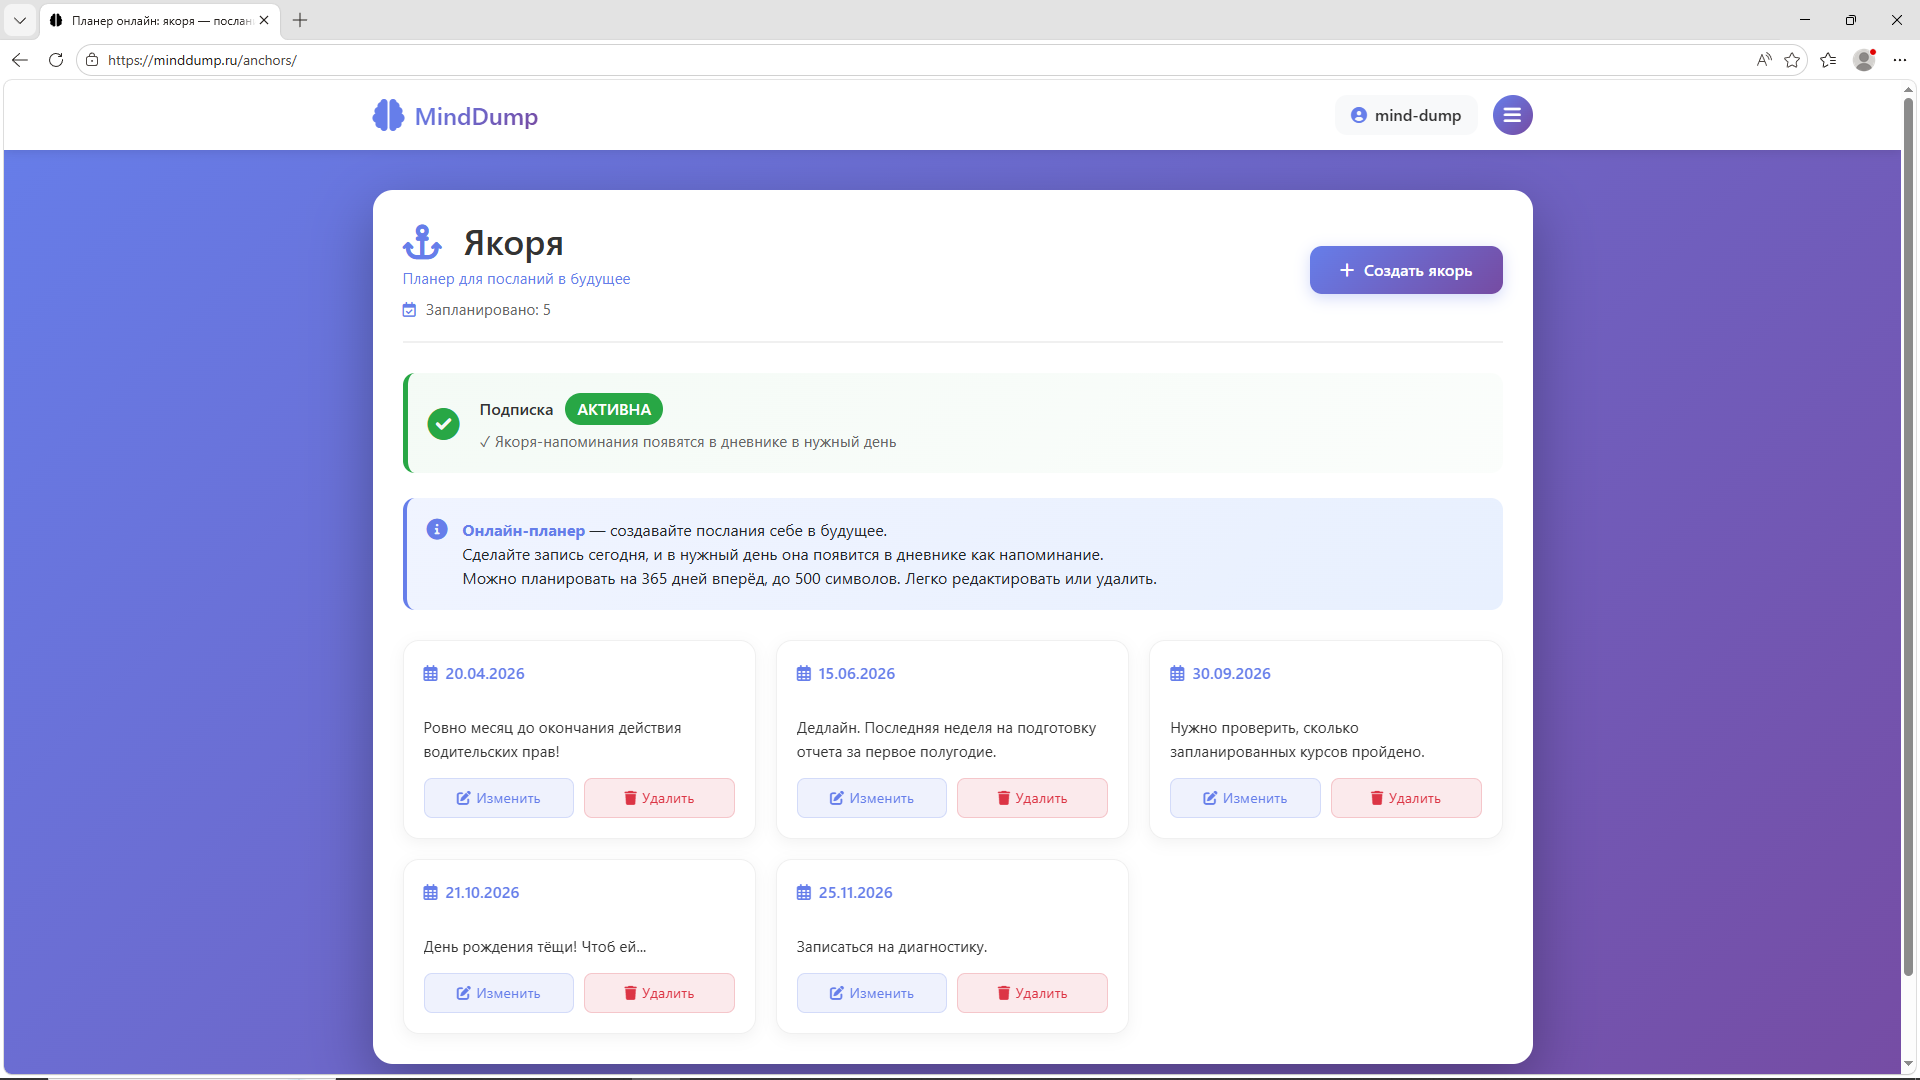This screenshot has width=1920, height=1080.
Task: Click the calendar icon on the 20.04.2026 card
Action: [431, 673]
